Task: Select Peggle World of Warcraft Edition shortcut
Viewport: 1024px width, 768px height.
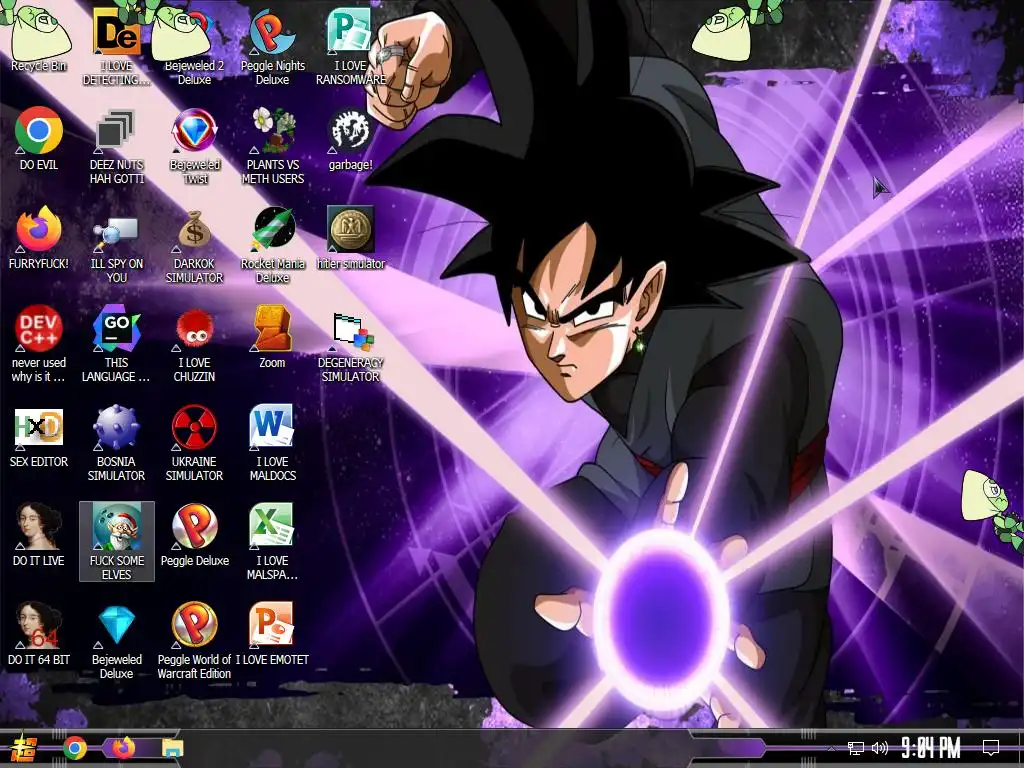Action: (x=194, y=643)
